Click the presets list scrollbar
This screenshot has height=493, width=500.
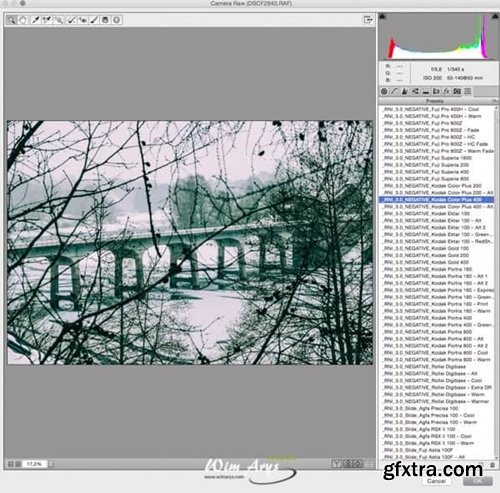[496, 282]
